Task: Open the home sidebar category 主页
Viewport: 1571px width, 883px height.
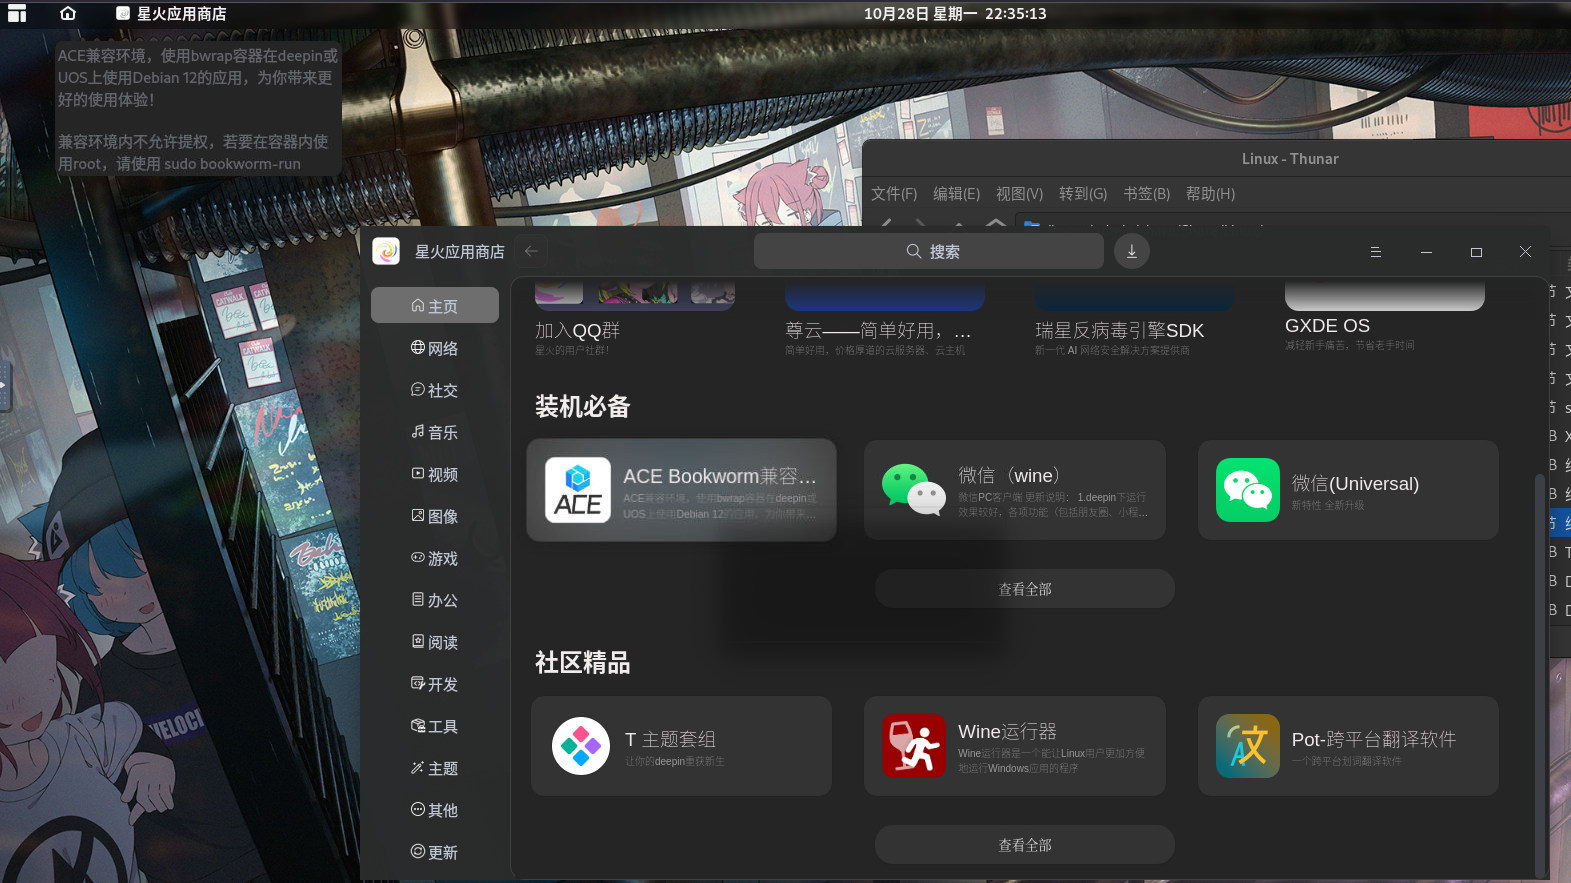Action: (435, 306)
